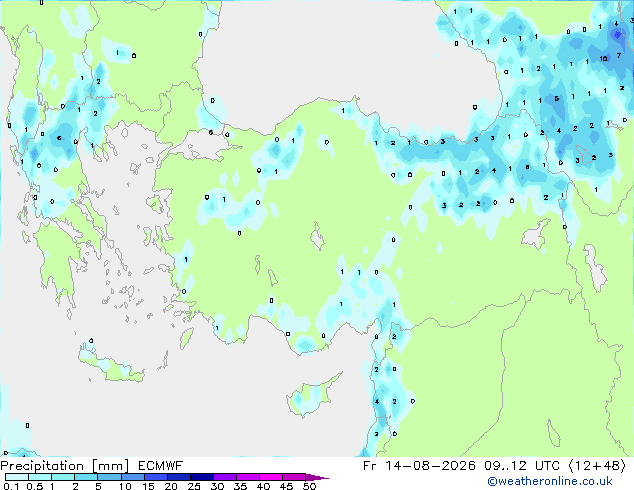This screenshot has width=634, height=490.
Task: Click the legend label '15'
Action: tap(148, 486)
